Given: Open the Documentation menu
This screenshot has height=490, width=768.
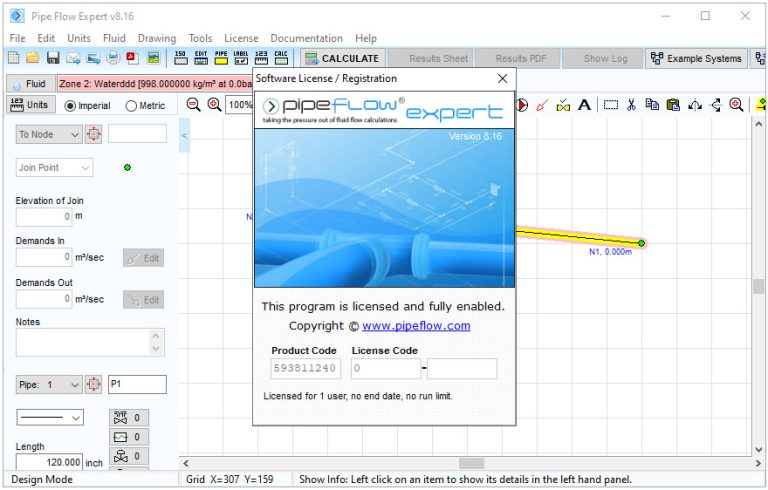Looking at the screenshot, I should coord(307,38).
